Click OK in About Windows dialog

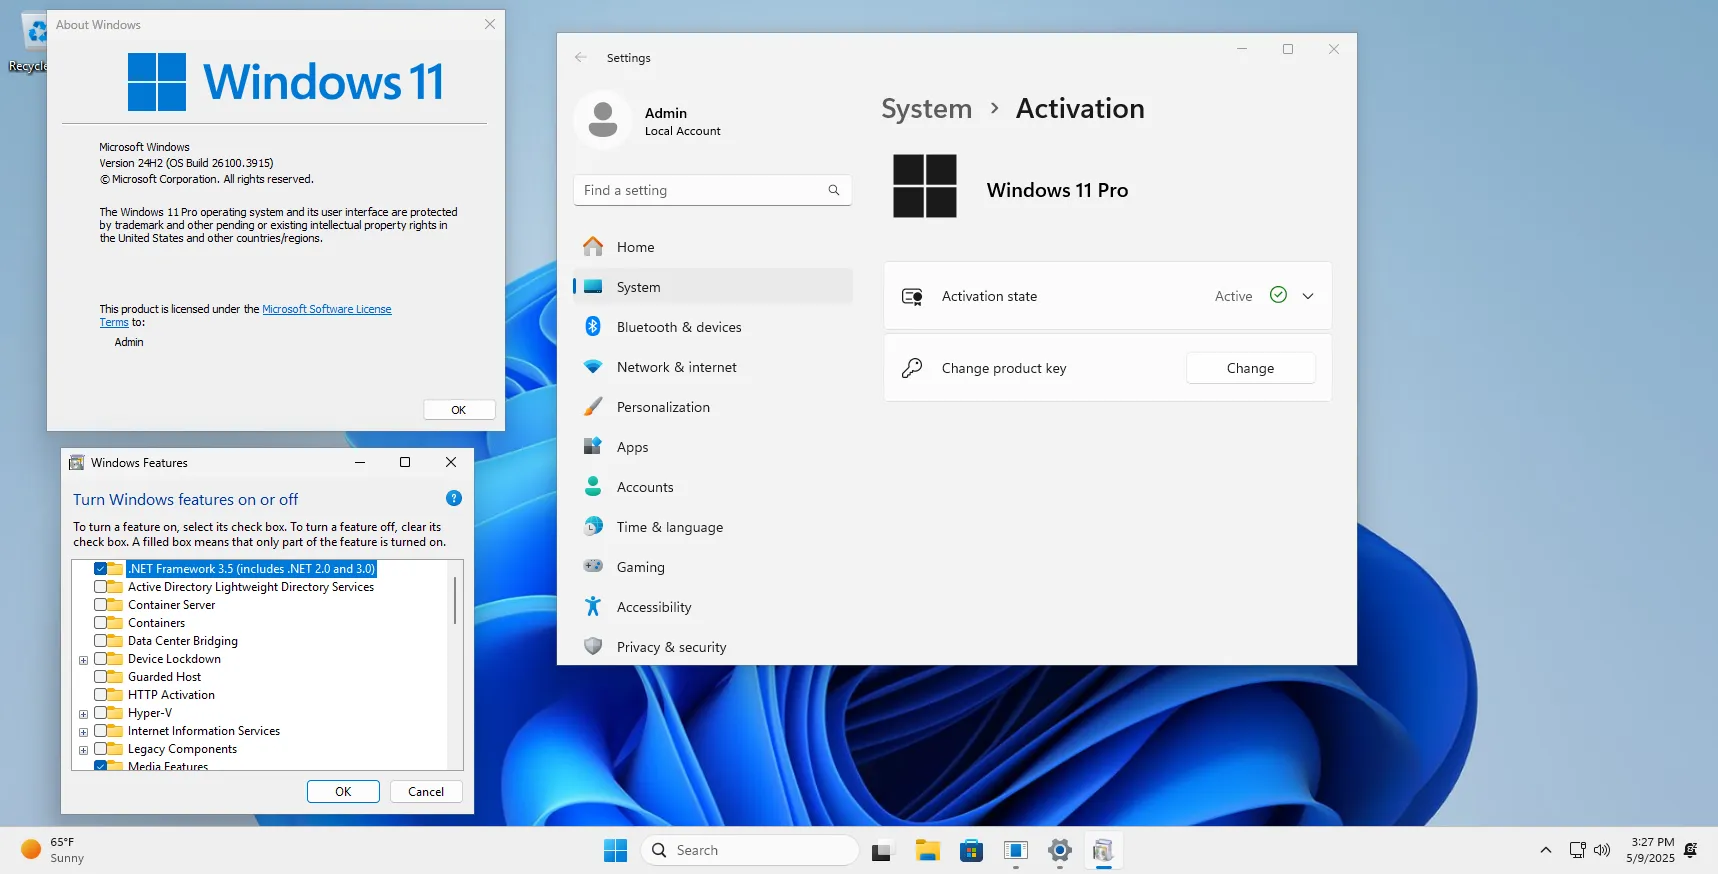tap(459, 410)
